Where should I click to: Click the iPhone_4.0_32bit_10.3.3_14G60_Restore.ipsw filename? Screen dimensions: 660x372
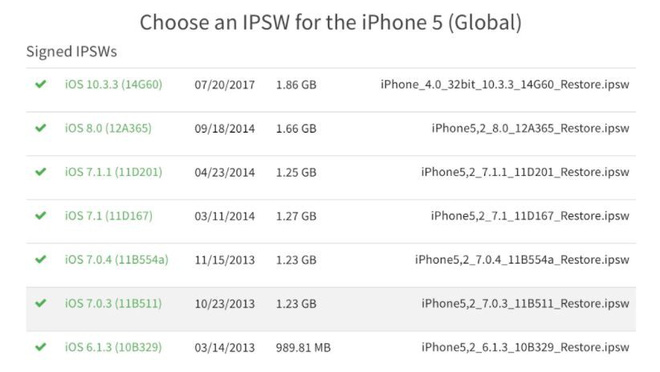[x=505, y=85]
